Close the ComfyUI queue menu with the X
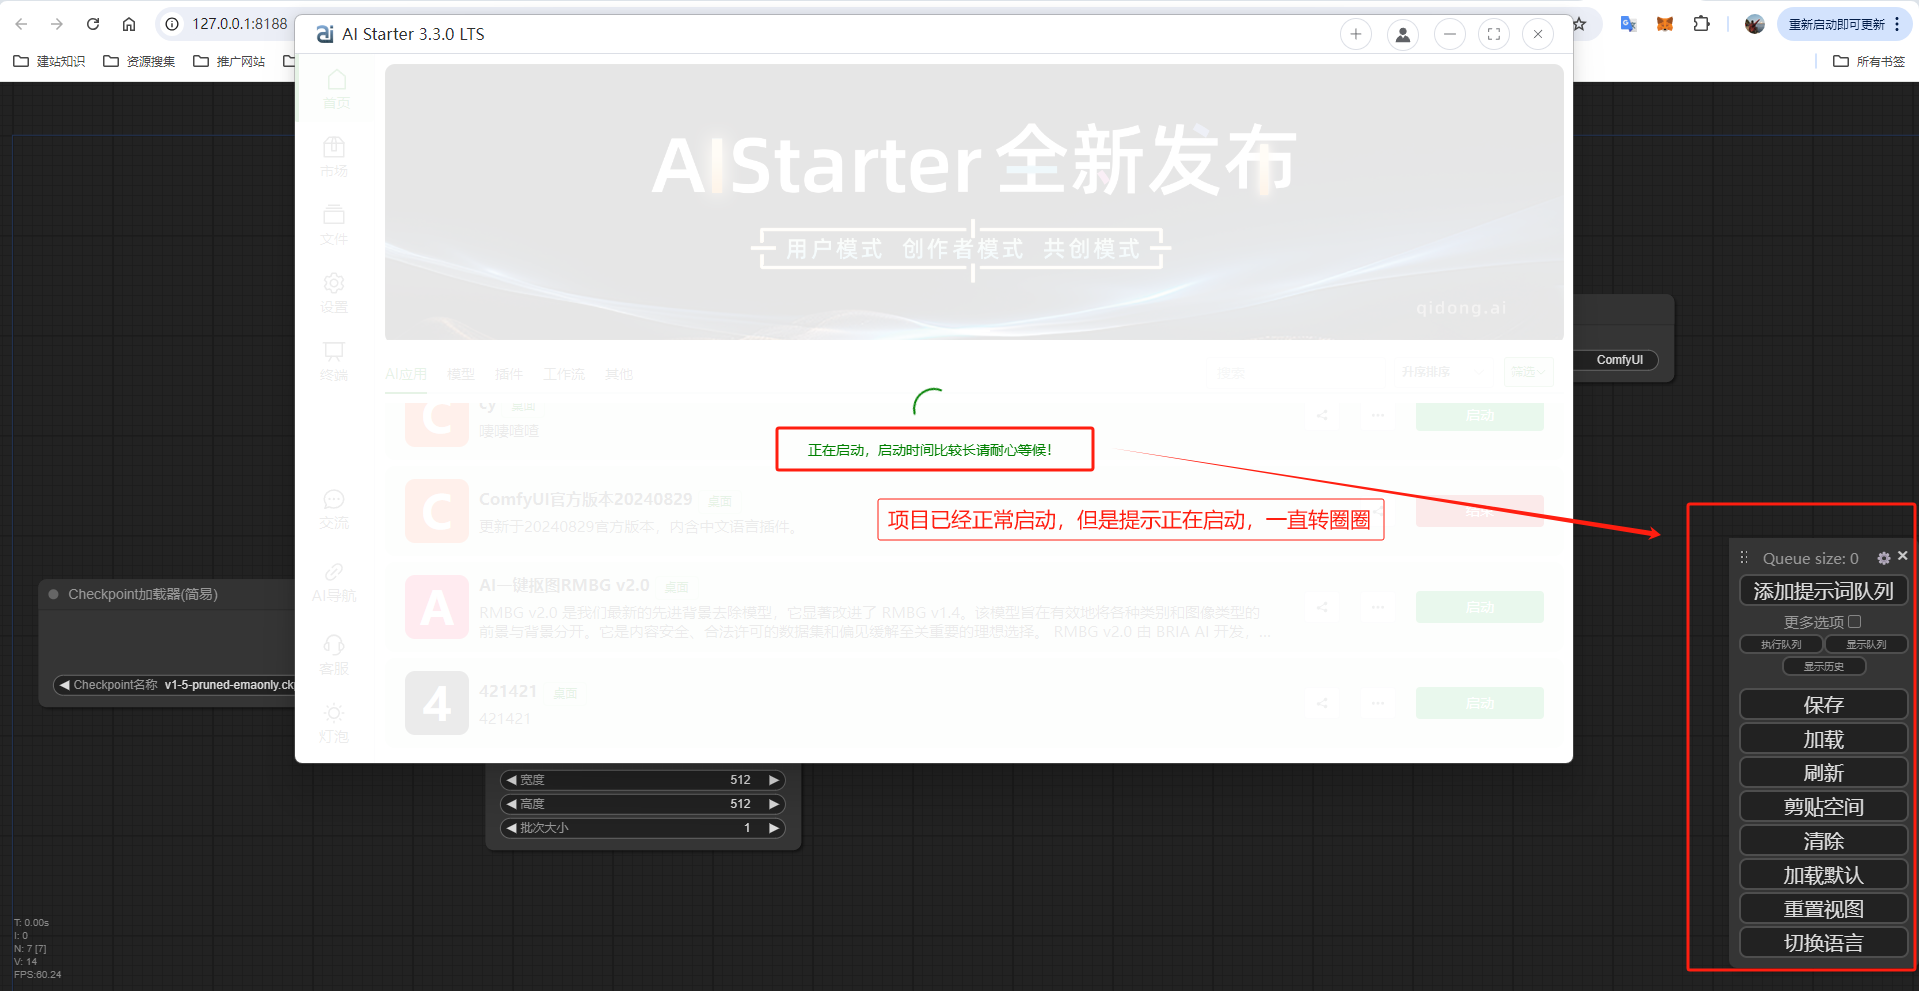 pyautogui.click(x=1903, y=556)
